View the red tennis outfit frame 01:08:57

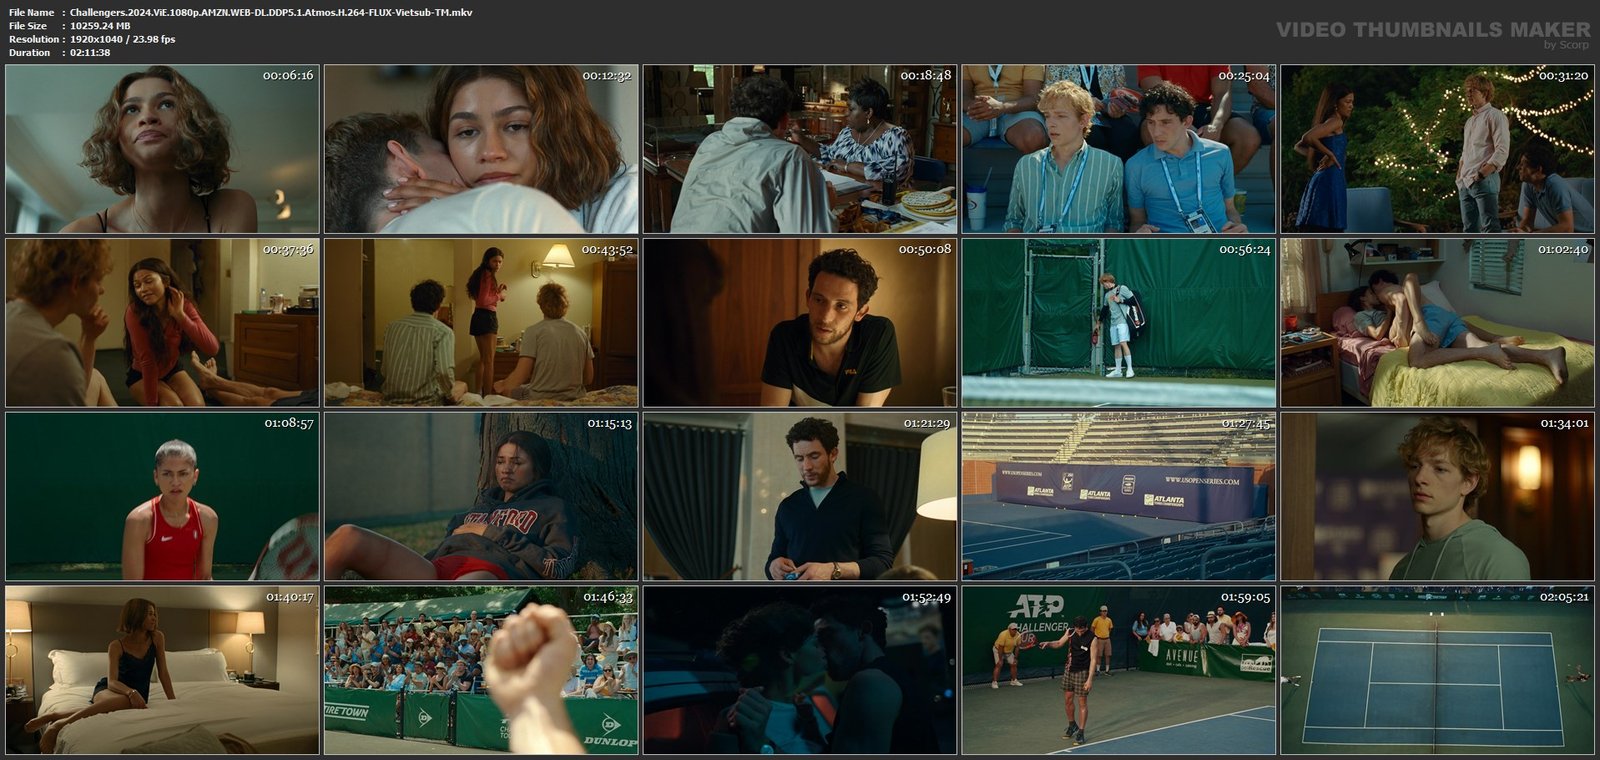[x=162, y=496]
